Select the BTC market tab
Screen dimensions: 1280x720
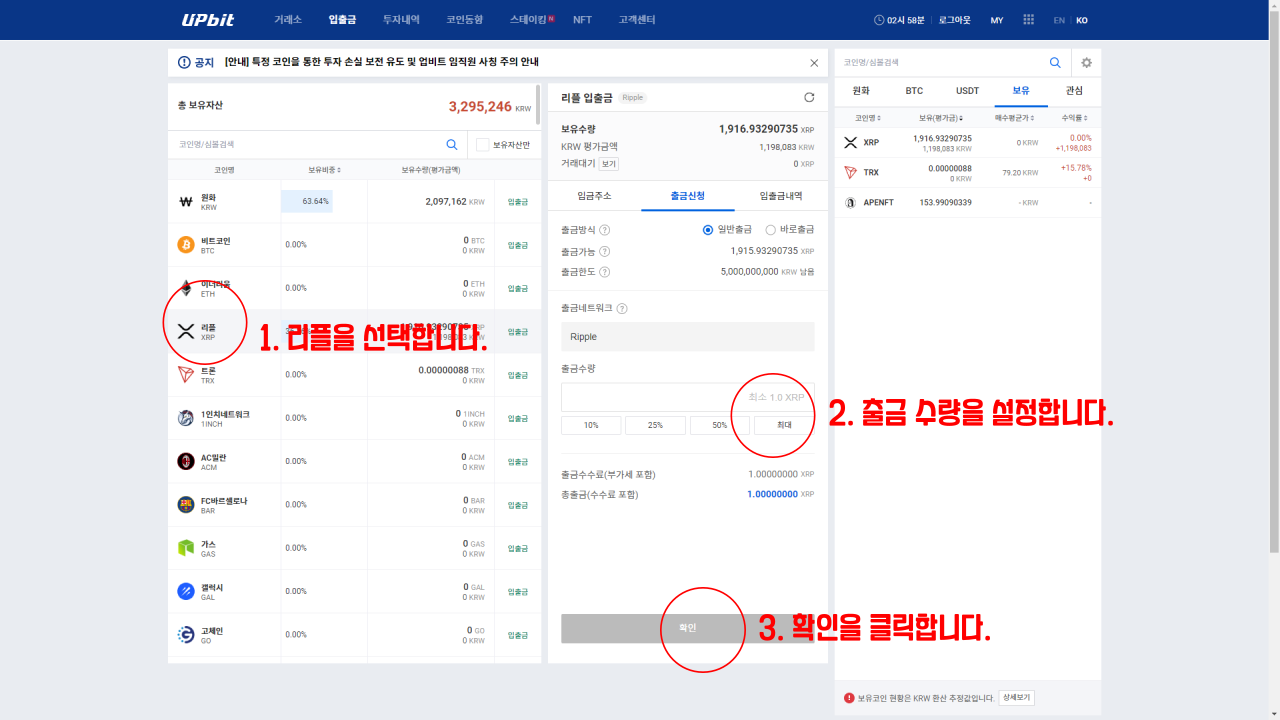pos(914,90)
